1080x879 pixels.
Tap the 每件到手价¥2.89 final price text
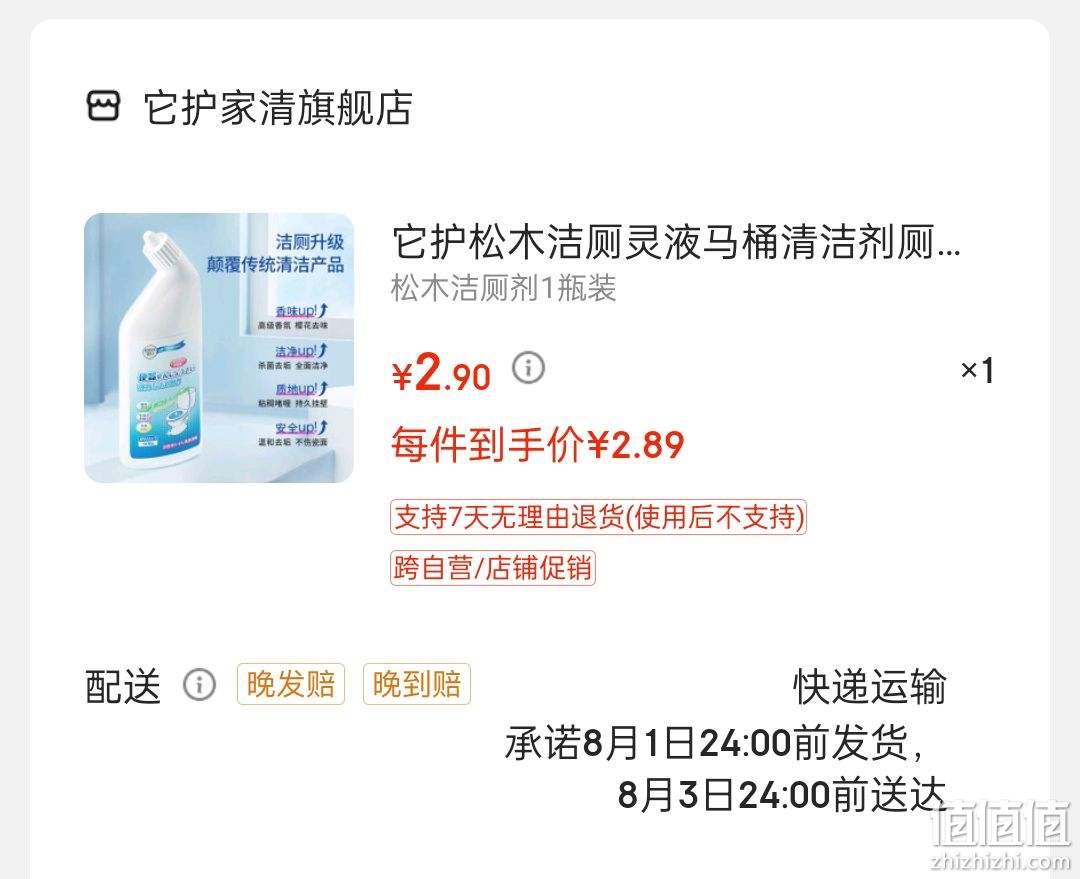tap(538, 444)
